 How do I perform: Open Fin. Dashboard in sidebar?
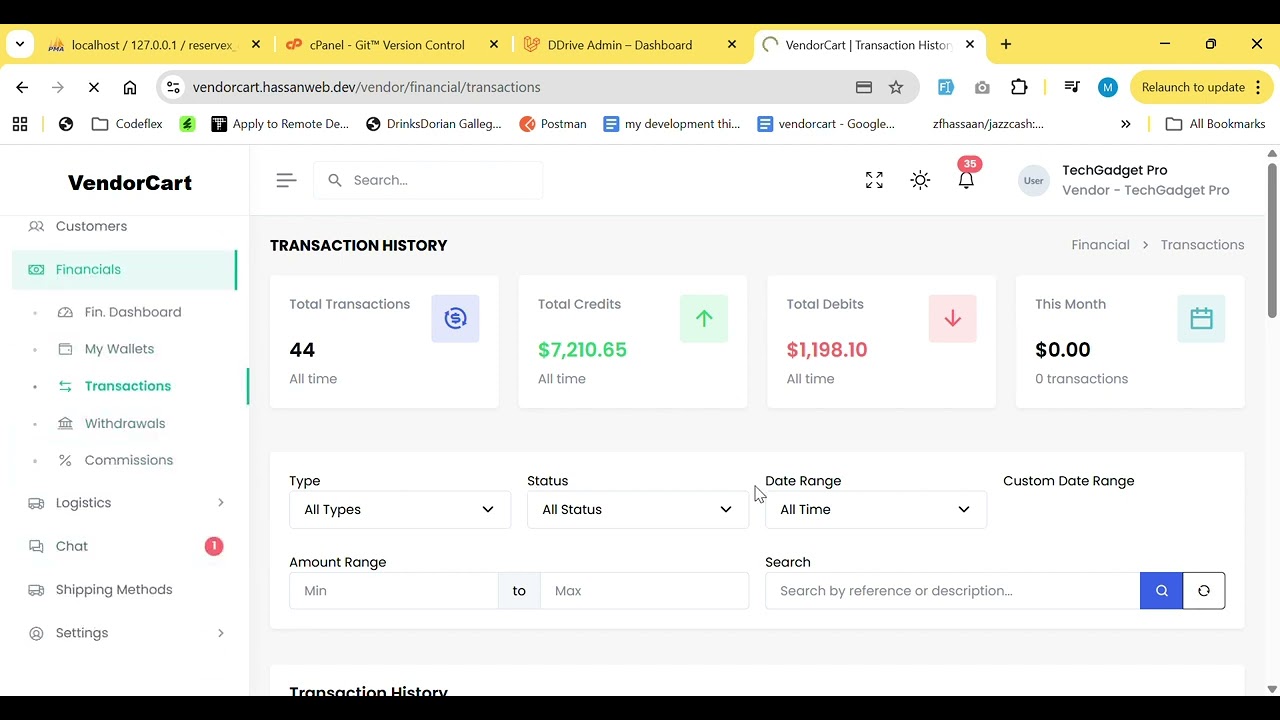[133, 312]
